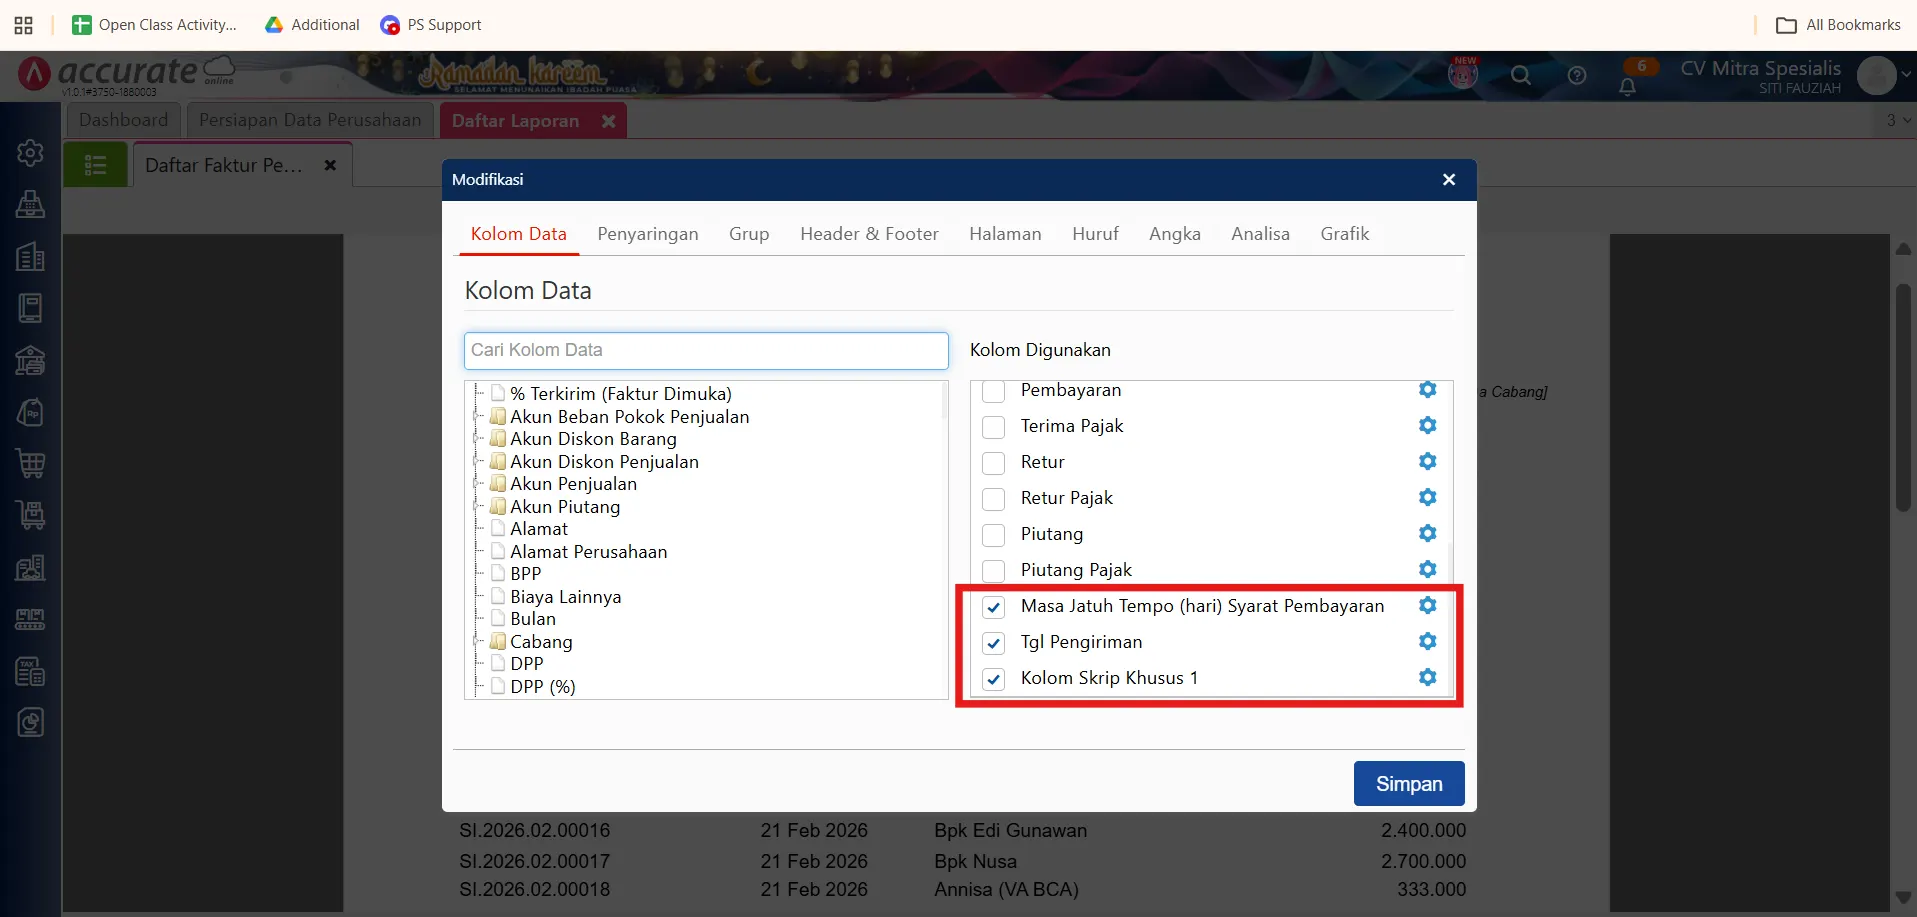The image size is (1917, 917).
Task: Uncheck Masa Jatuh Tempo (hari) Syarat Pembayaran
Action: pos(993,607)
